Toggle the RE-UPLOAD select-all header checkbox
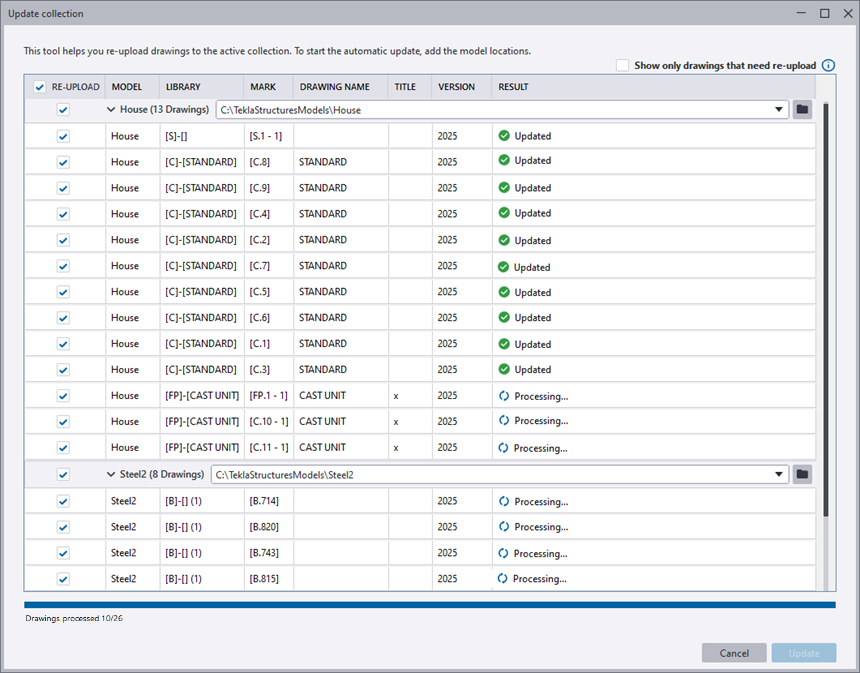860x673 pixels. (x=40, y=87)
